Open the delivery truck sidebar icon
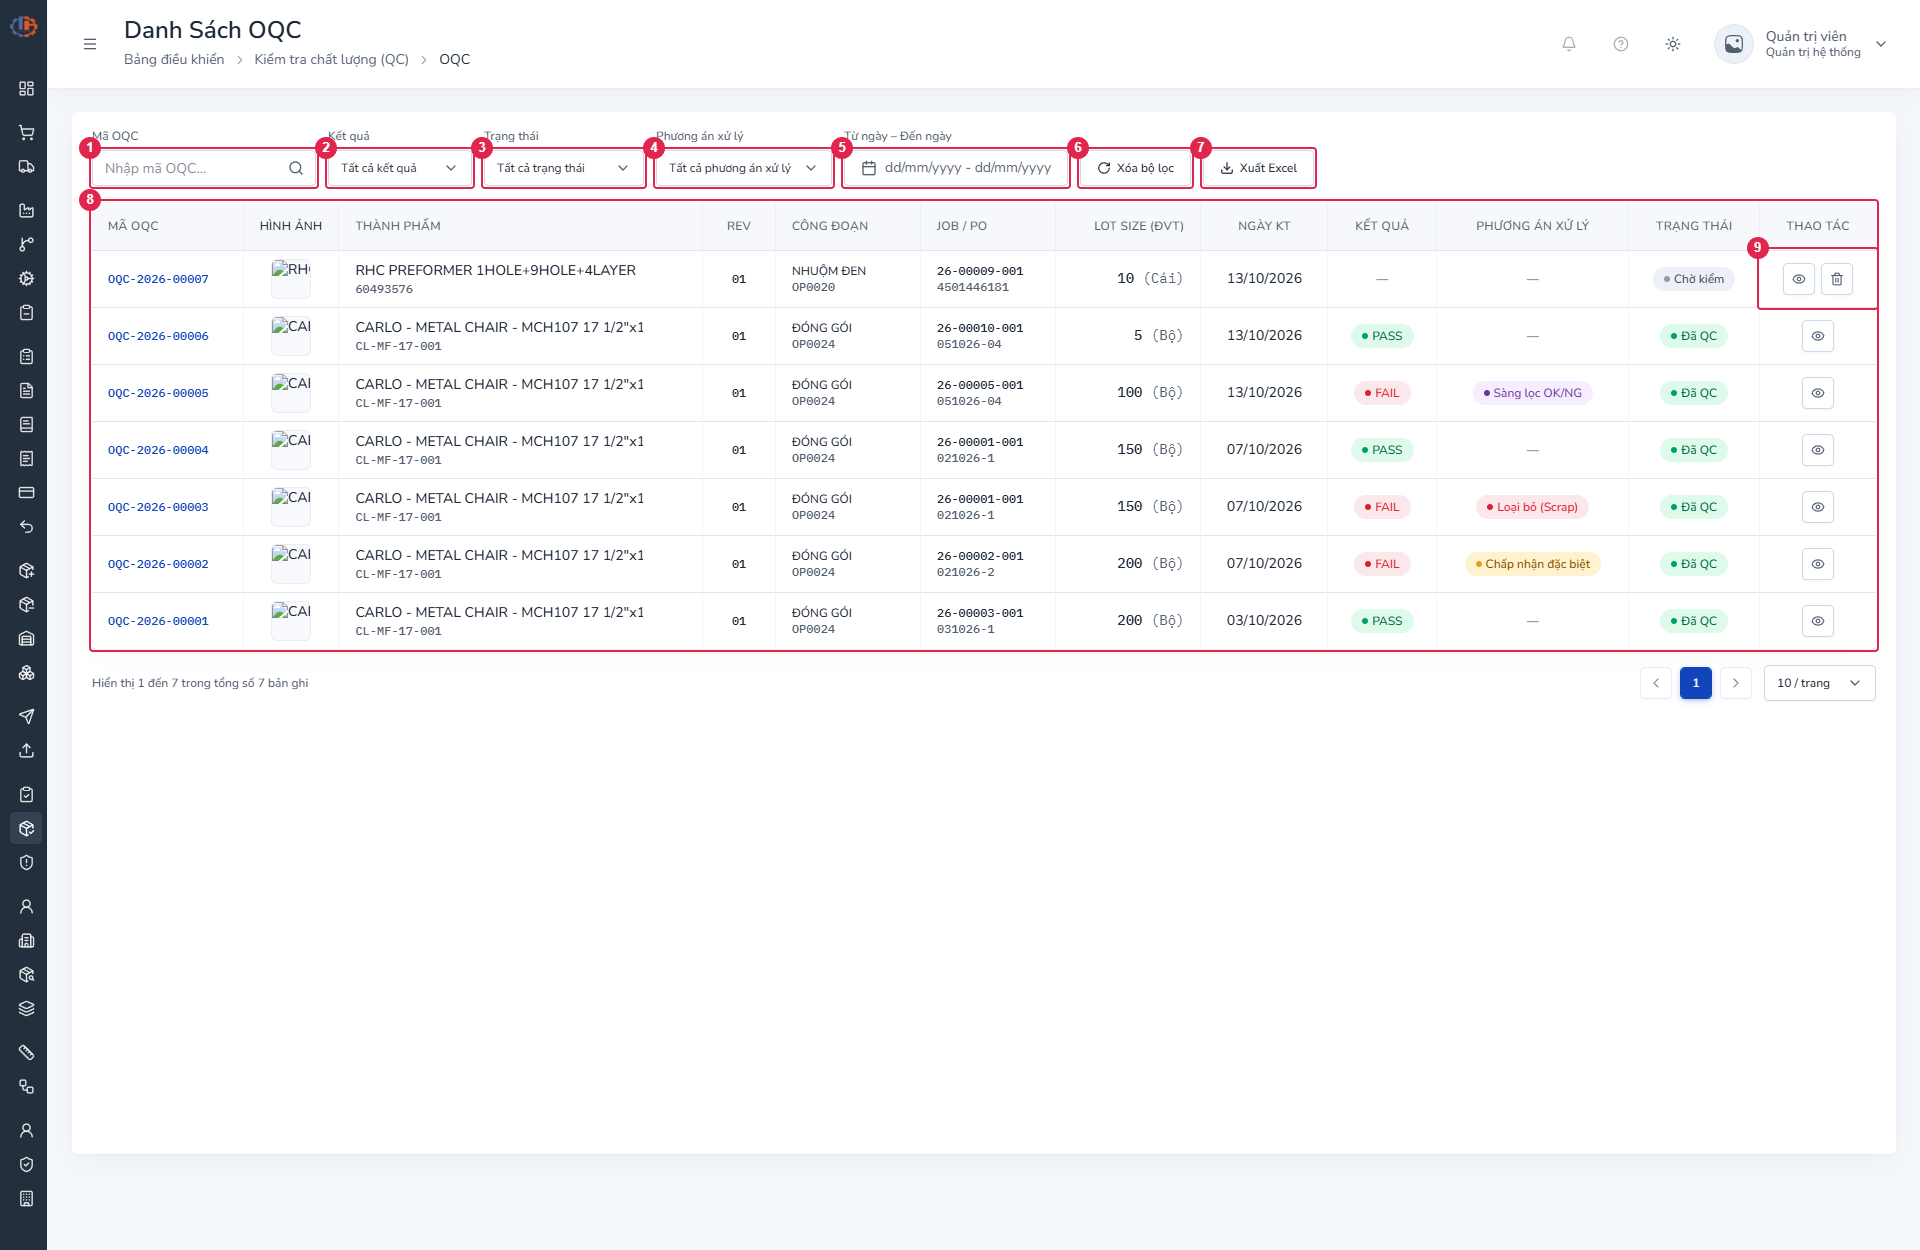This screenshot has width=1920, height=1250. coord(27,167)
